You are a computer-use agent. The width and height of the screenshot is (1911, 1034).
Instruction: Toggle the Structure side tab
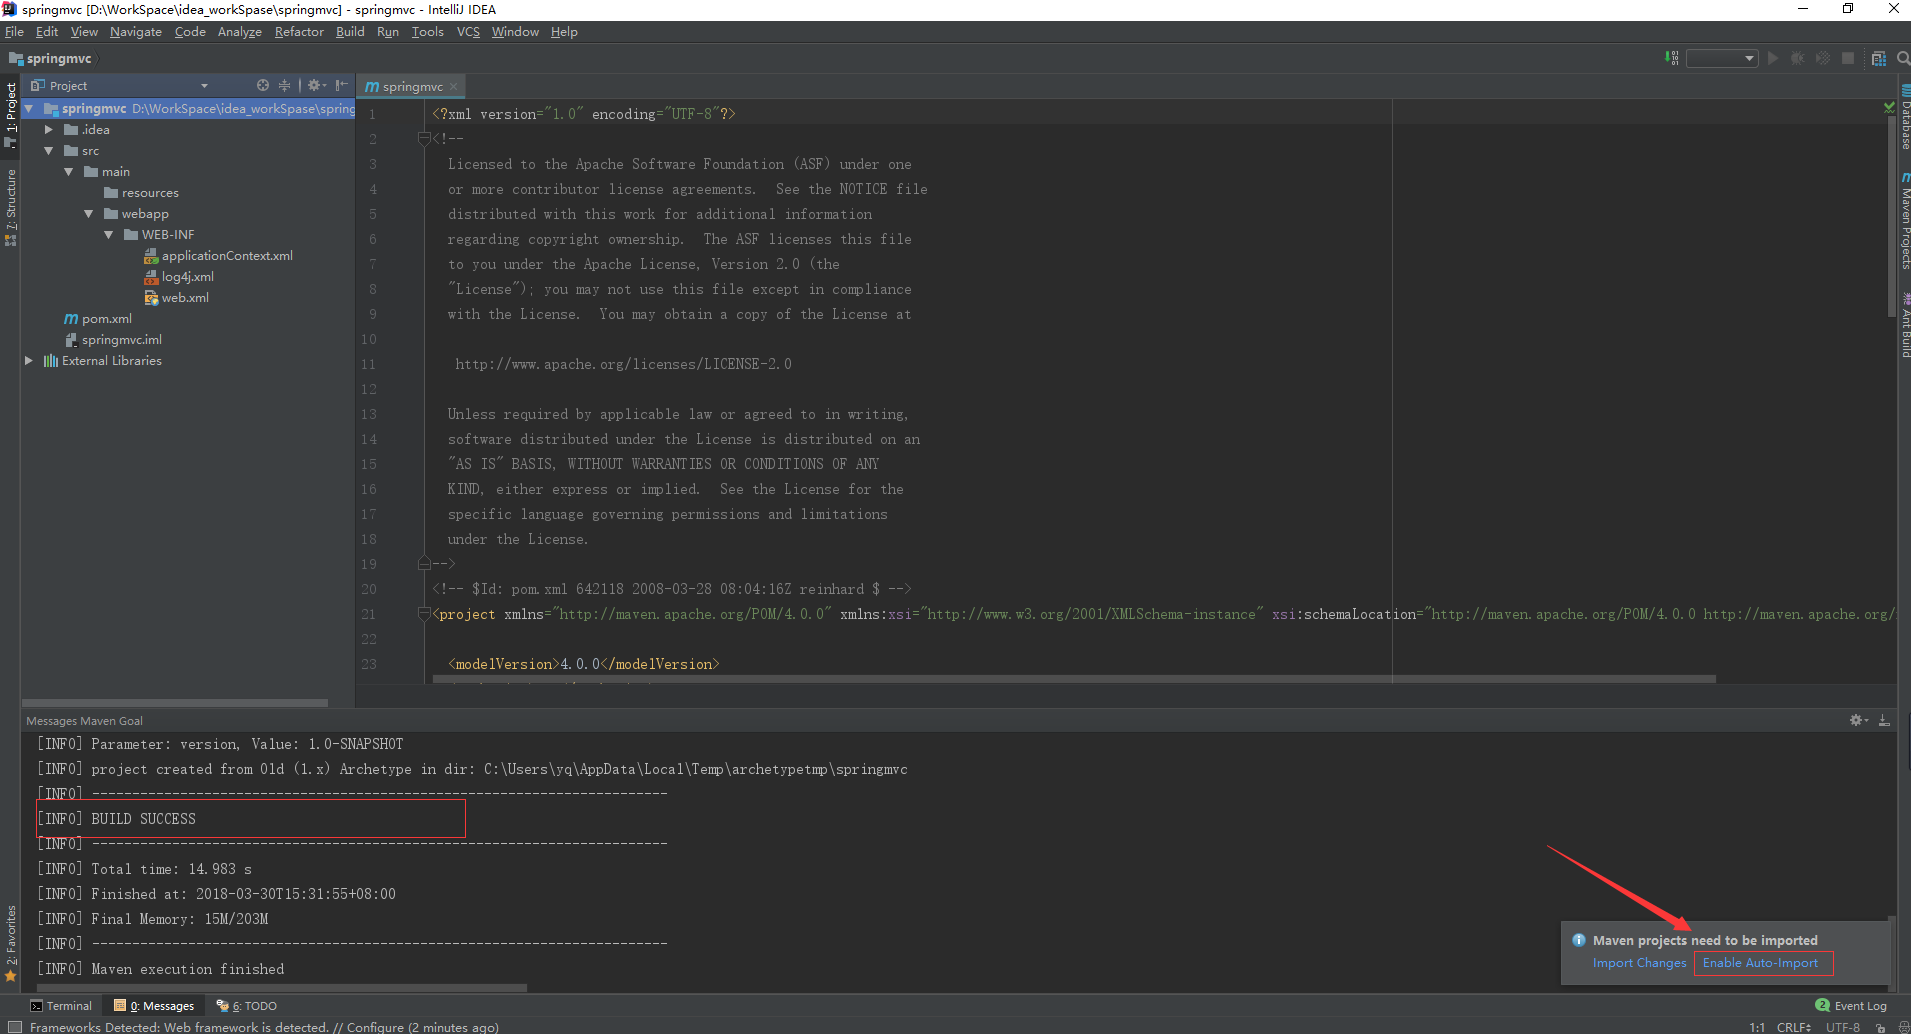(10, 208)
